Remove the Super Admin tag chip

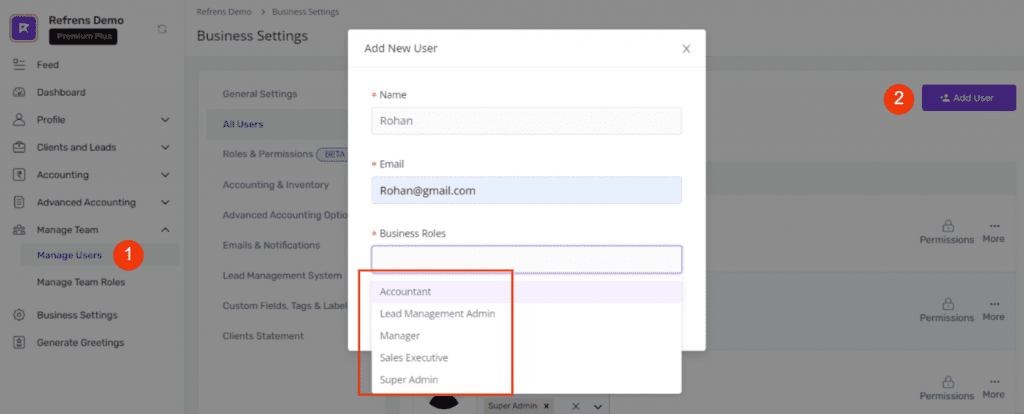[546, 406]
